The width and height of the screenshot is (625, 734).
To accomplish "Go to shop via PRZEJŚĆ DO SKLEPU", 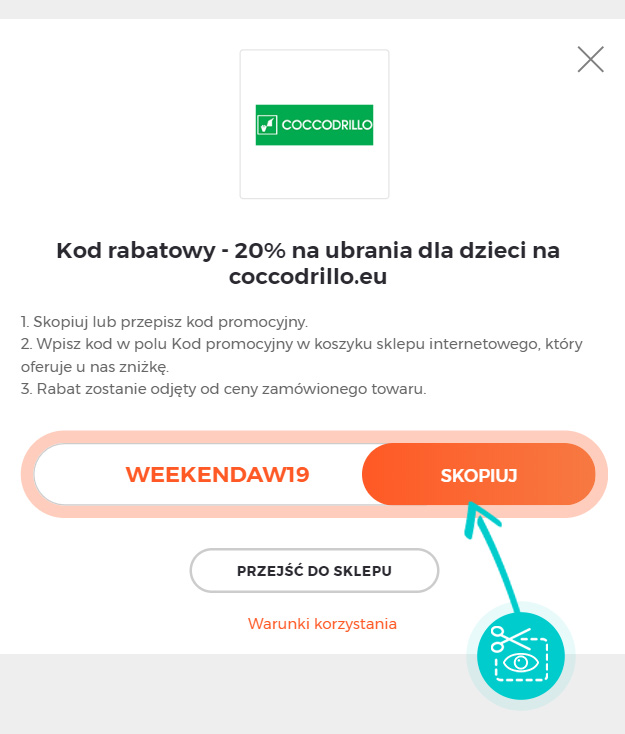I will tap(314, 571).
